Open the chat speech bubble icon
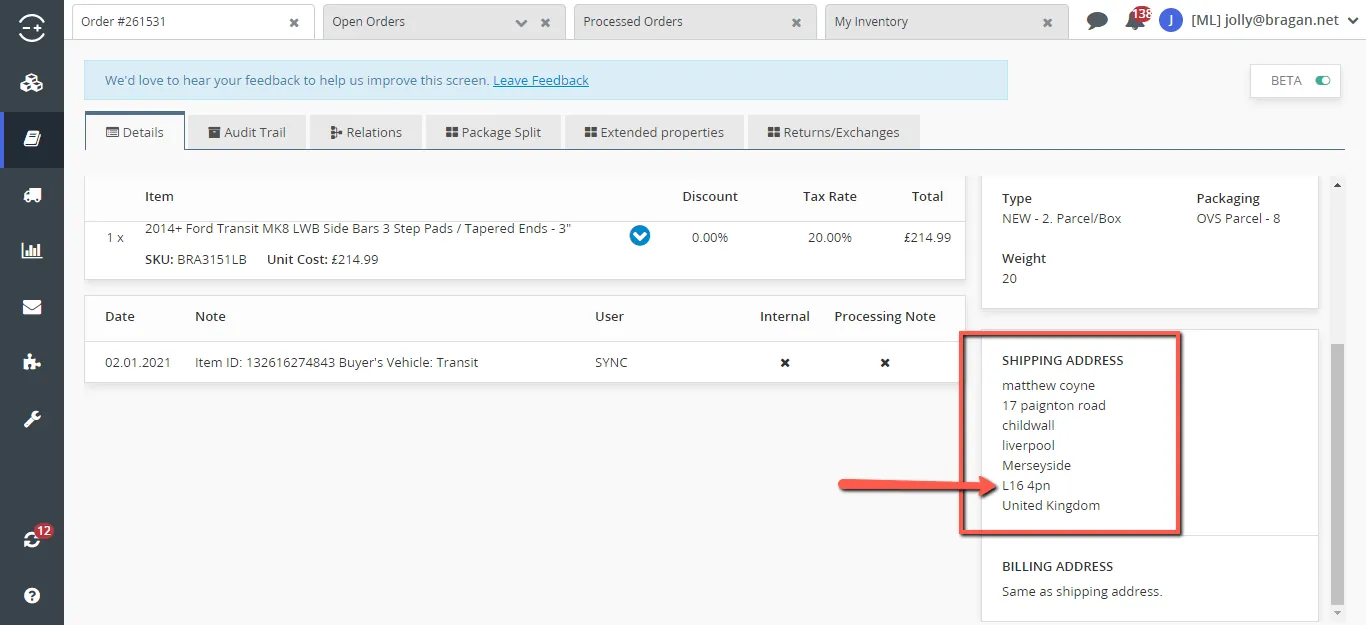 (x=1097, y=21)
